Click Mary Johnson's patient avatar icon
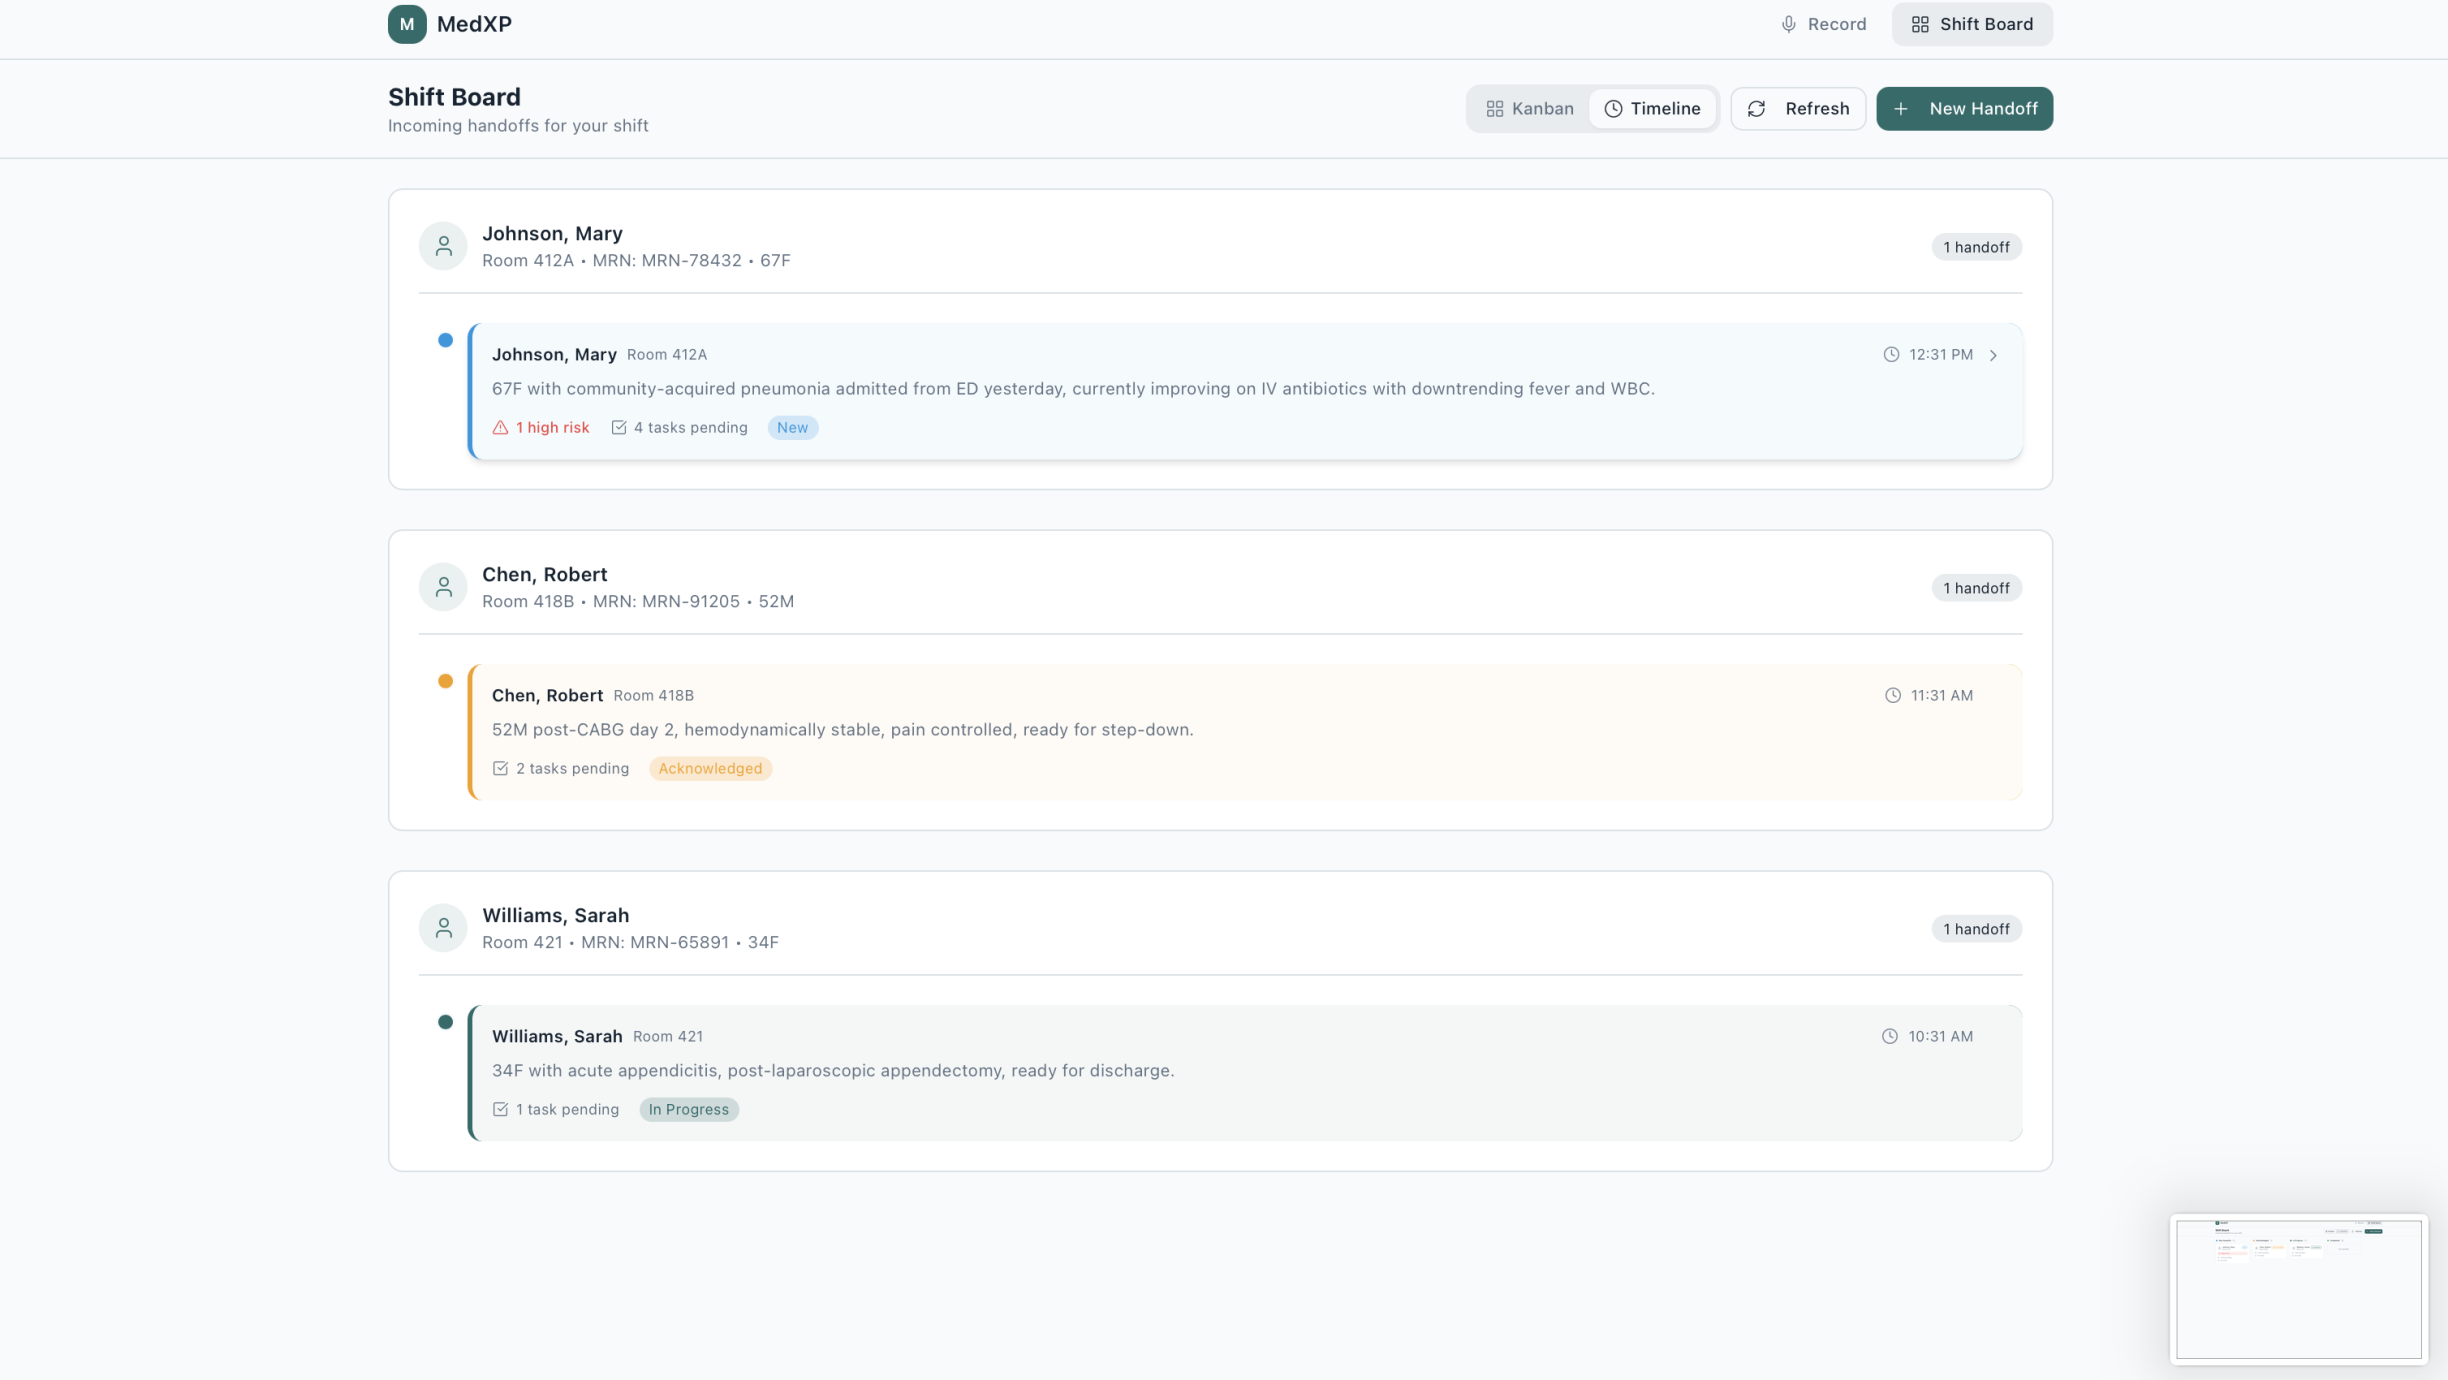The height and width of the screenshot is (1380, 2448). [x=443, y=246]
